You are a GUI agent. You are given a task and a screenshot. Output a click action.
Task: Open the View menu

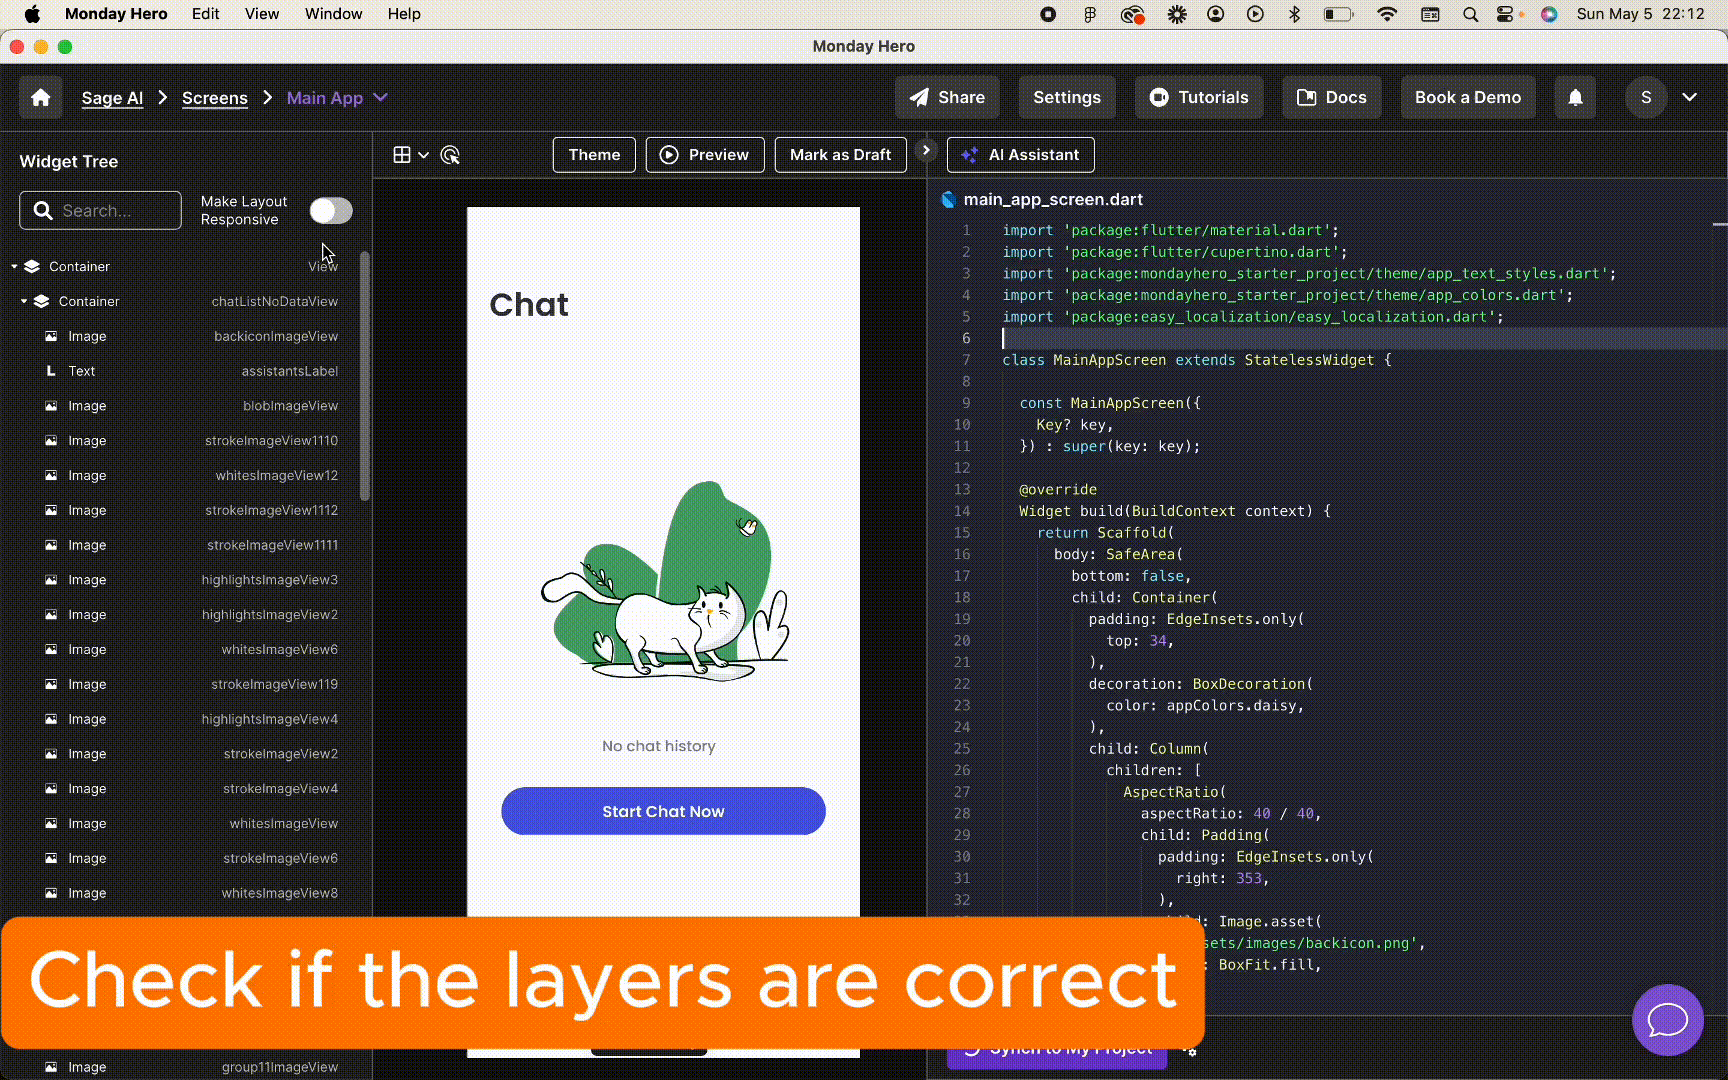(x=262, y=14)
